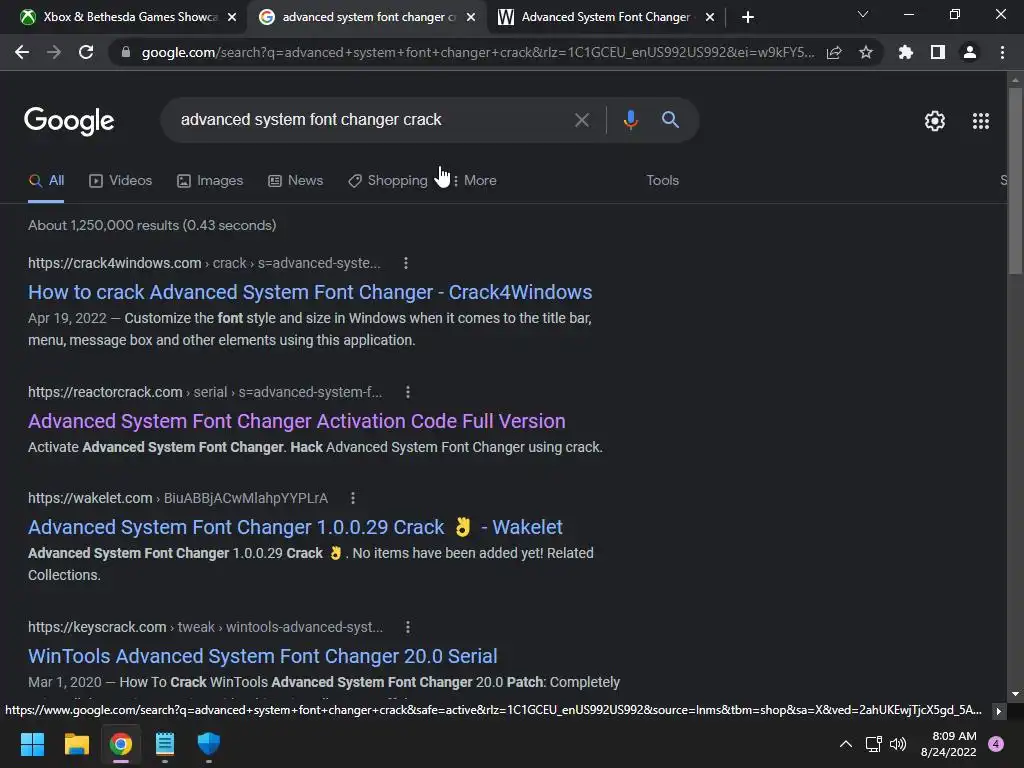Close the Xbox & Bethesda tab

pyautogui.click(x=232, y=17)
